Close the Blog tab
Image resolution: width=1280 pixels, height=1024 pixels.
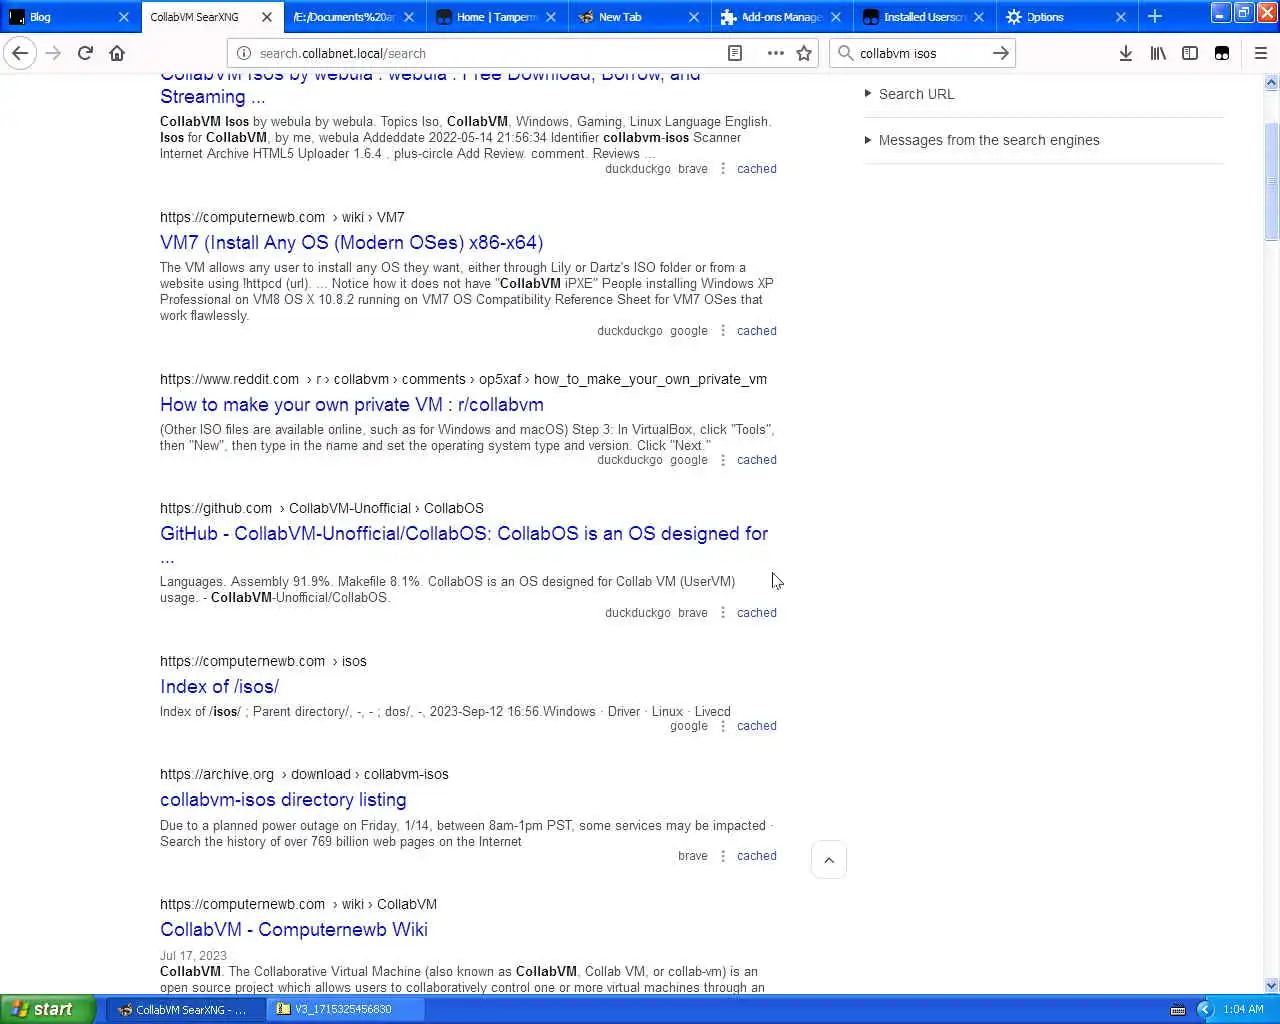point(124,17)
